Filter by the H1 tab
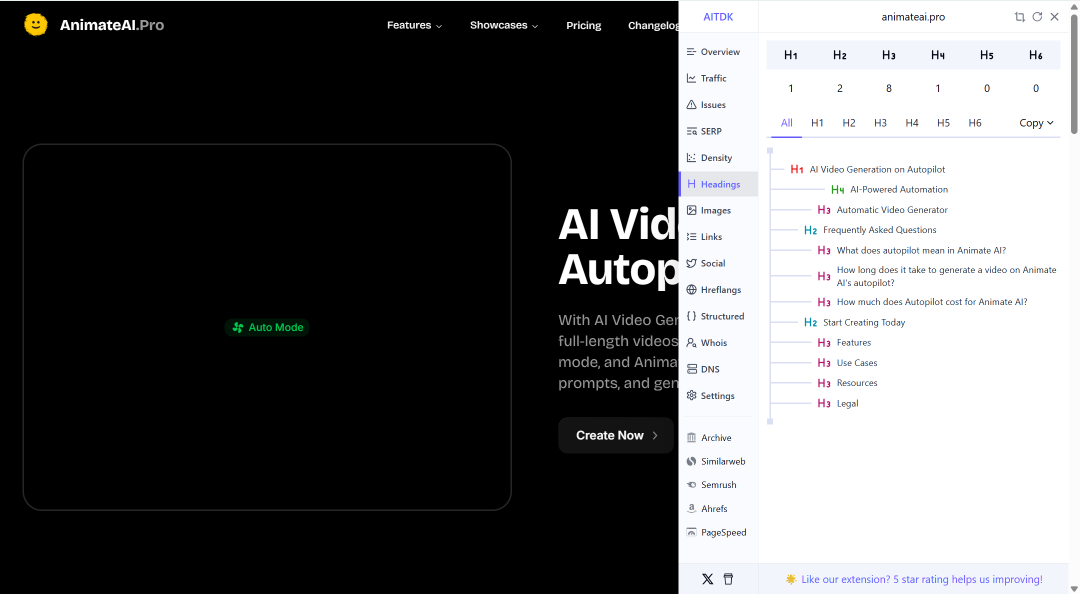Screen dimensions: 1080x594 coord(818,123)
